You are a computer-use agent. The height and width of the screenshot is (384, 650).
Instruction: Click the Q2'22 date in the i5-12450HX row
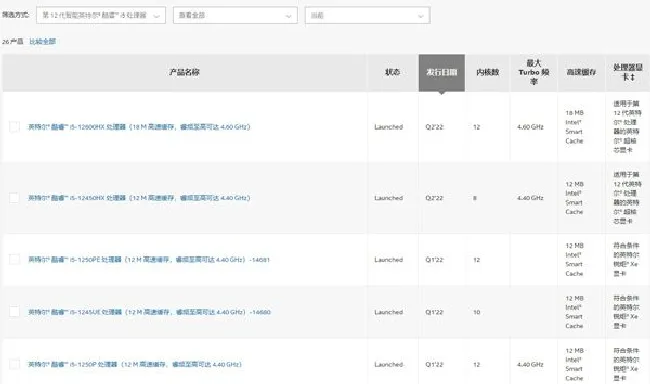434,198
